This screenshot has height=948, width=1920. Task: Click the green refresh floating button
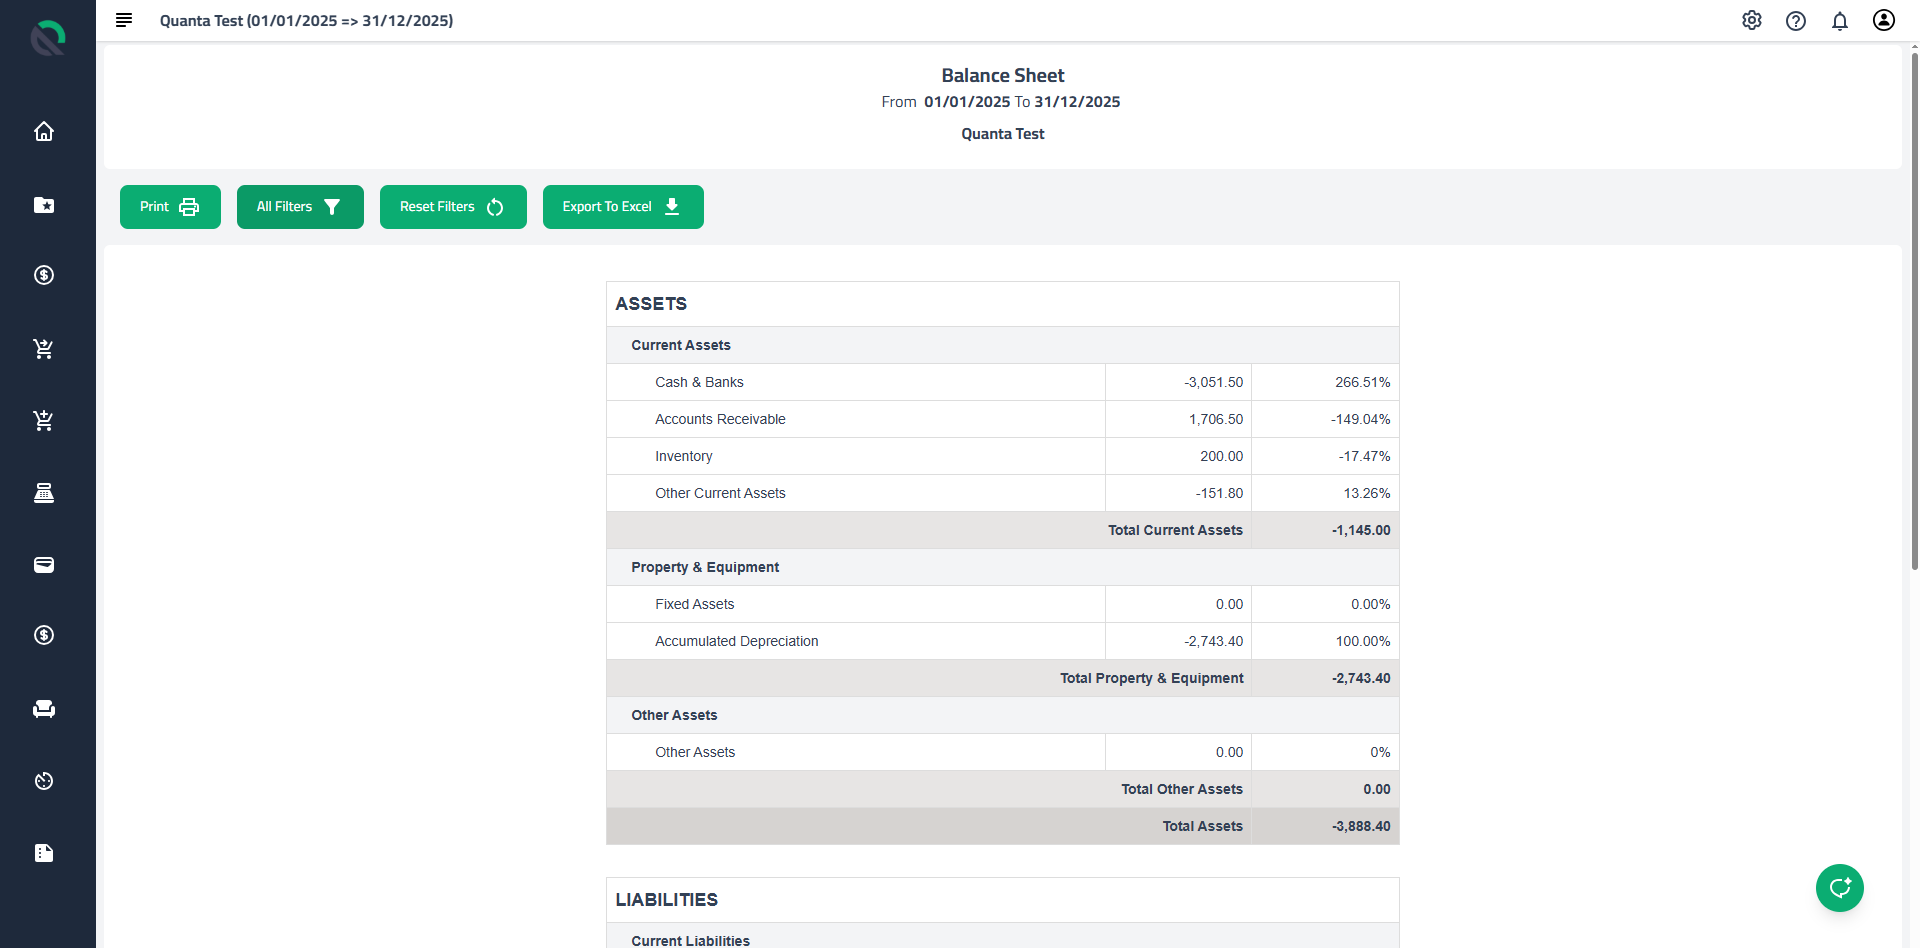pyautogui.click(x=1839, y=888)
